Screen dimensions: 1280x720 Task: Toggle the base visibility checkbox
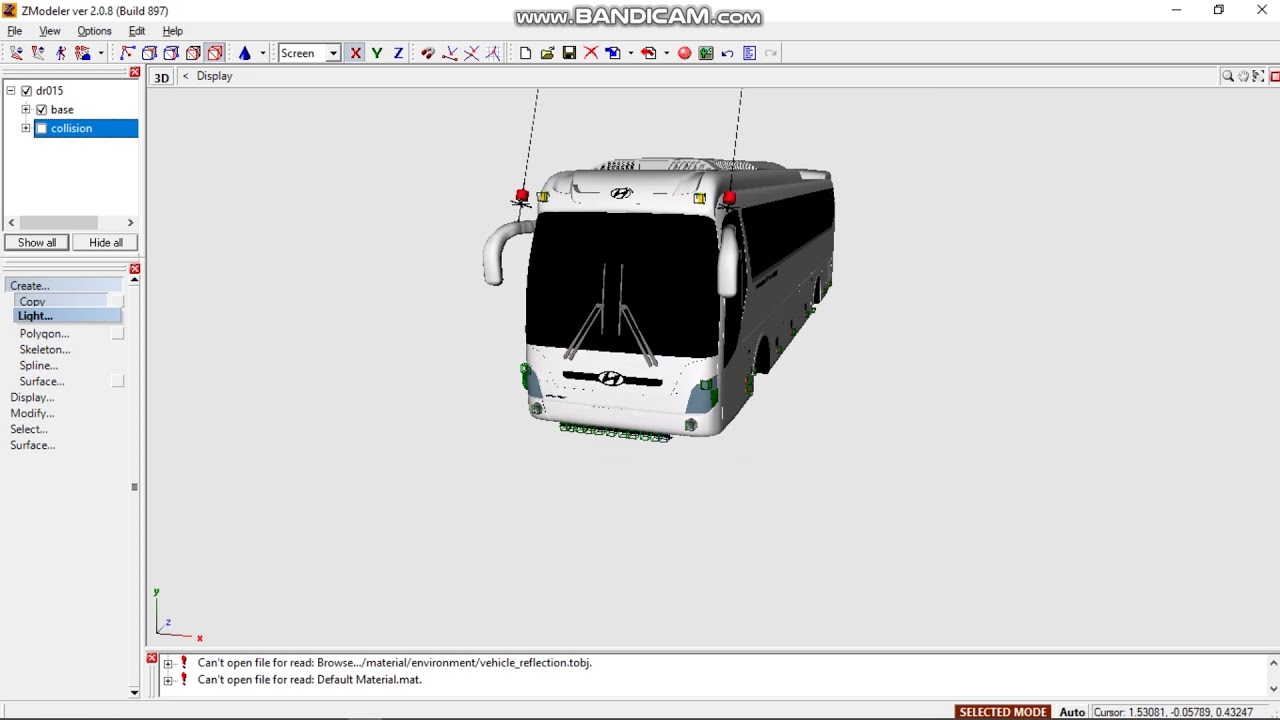(x=42, y=109)
